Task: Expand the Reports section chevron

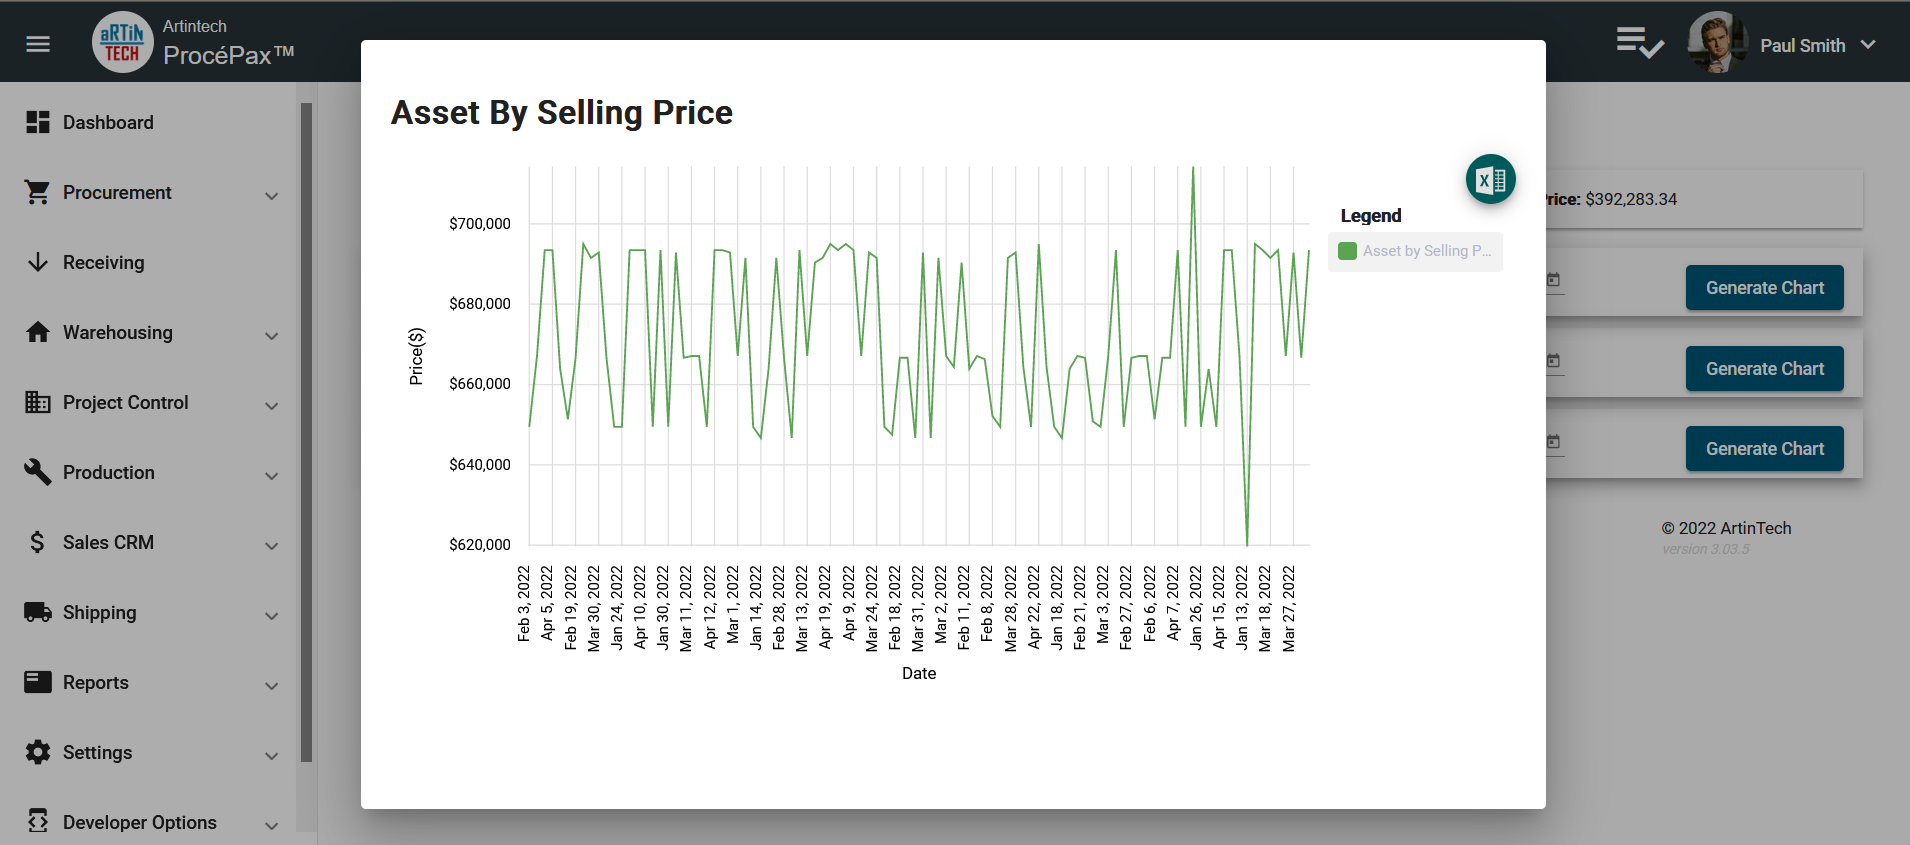Action: click(x=272, y=685)
